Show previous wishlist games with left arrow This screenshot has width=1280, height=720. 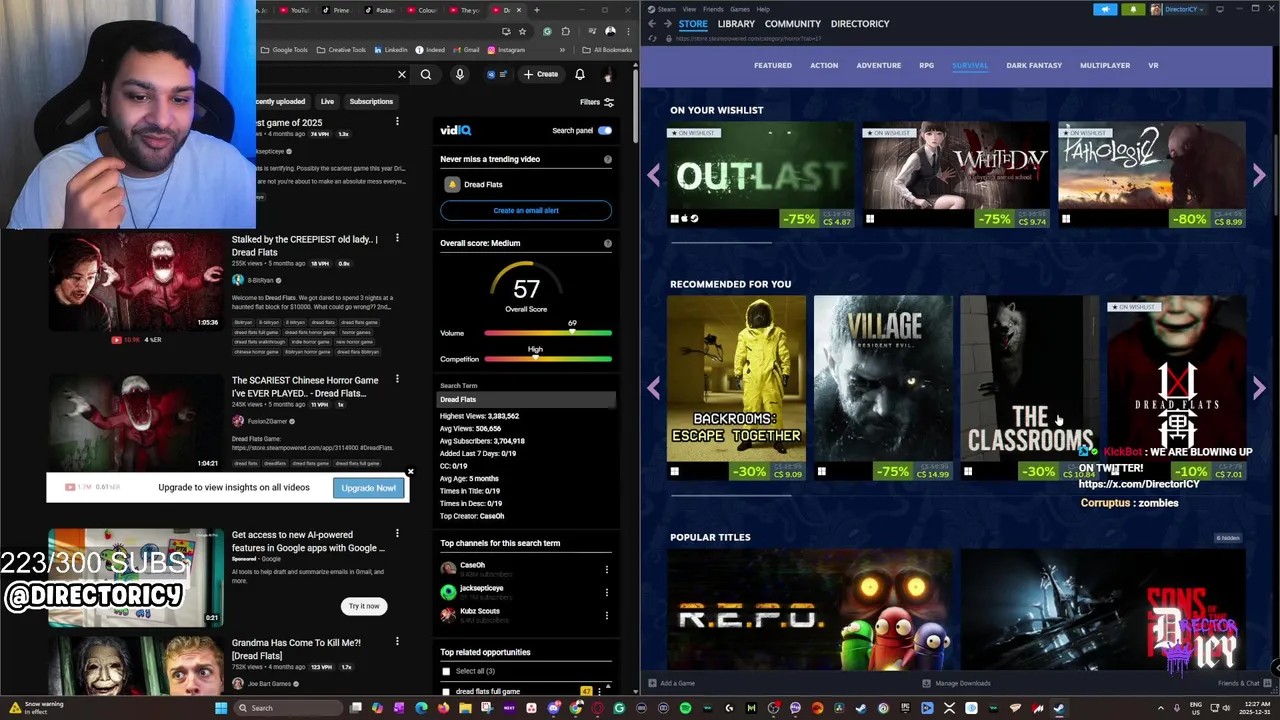pyautogui.click(x=653, y=176)
